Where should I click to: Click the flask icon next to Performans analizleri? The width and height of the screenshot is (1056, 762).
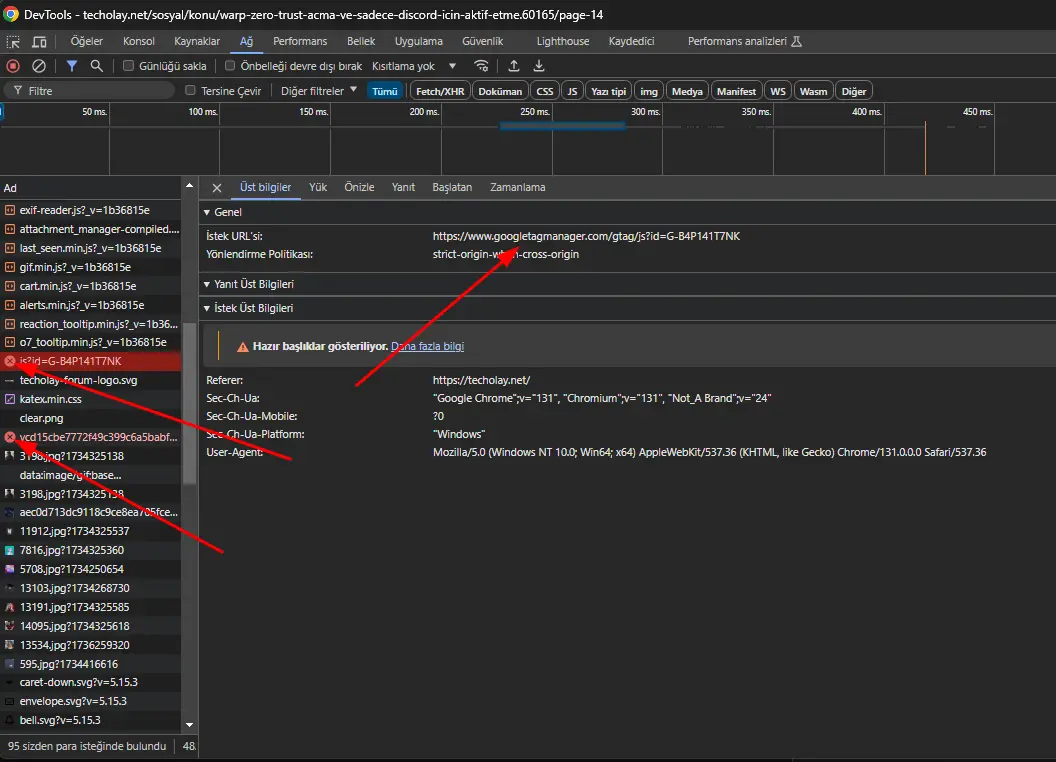tap(797, 42)
